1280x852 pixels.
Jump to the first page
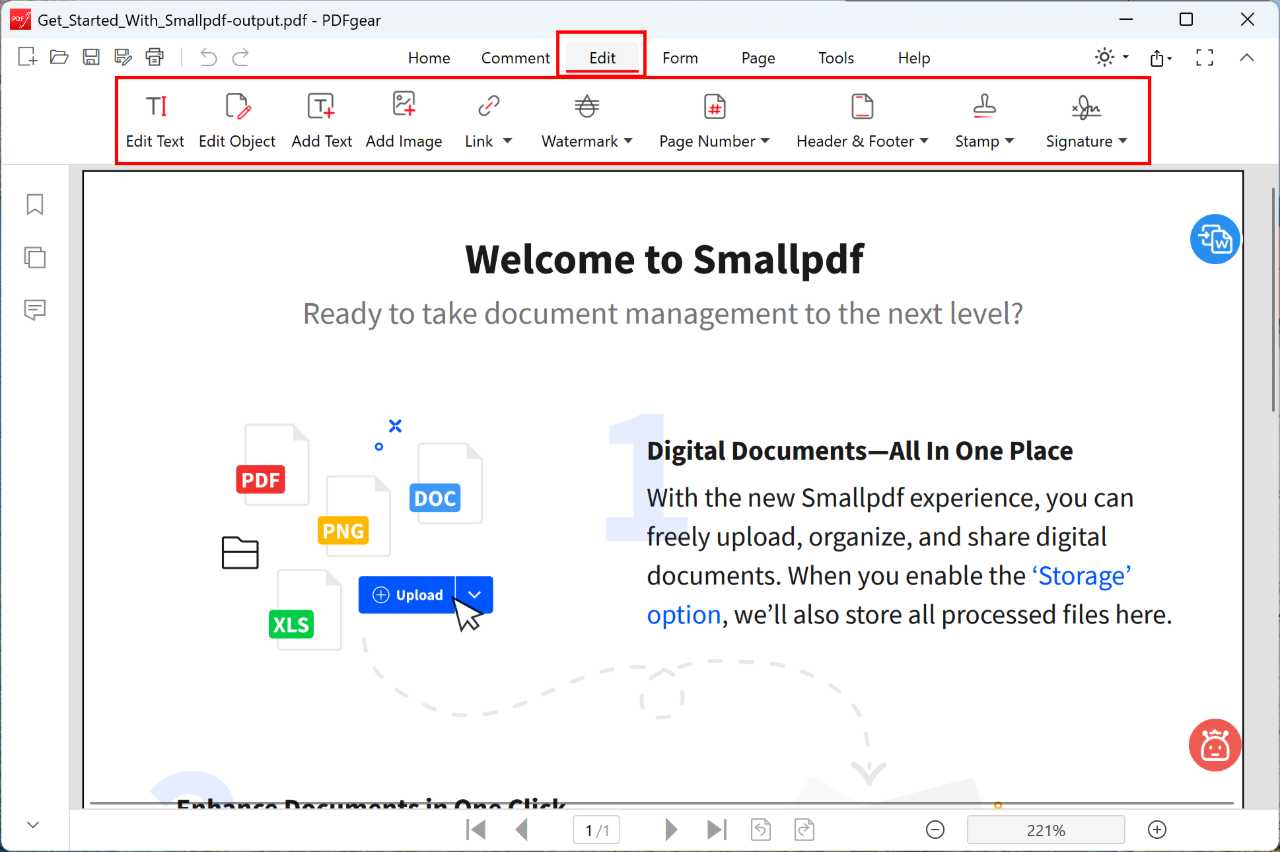point(477,829)
